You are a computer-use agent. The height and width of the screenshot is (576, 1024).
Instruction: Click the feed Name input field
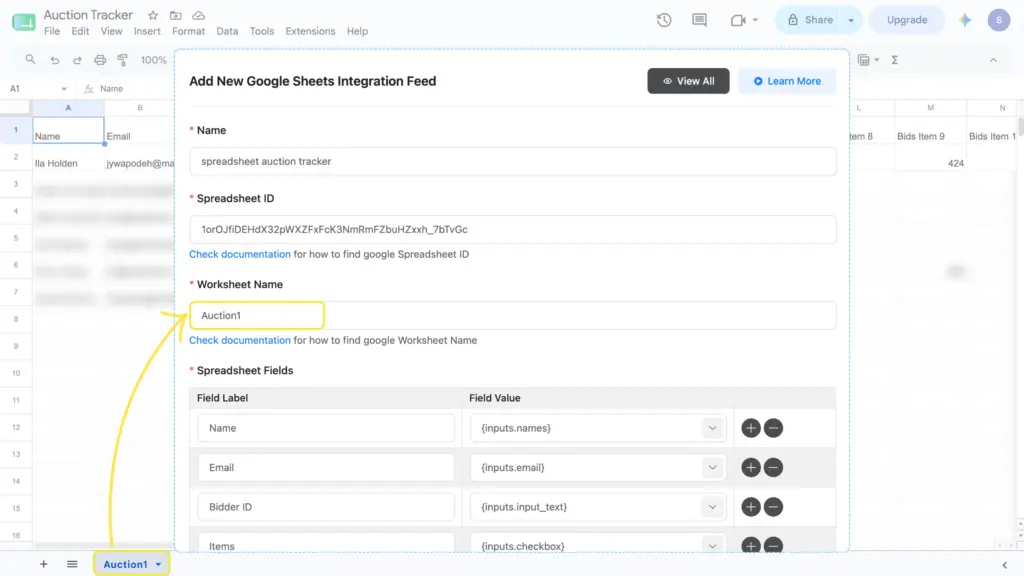point(513,161)
